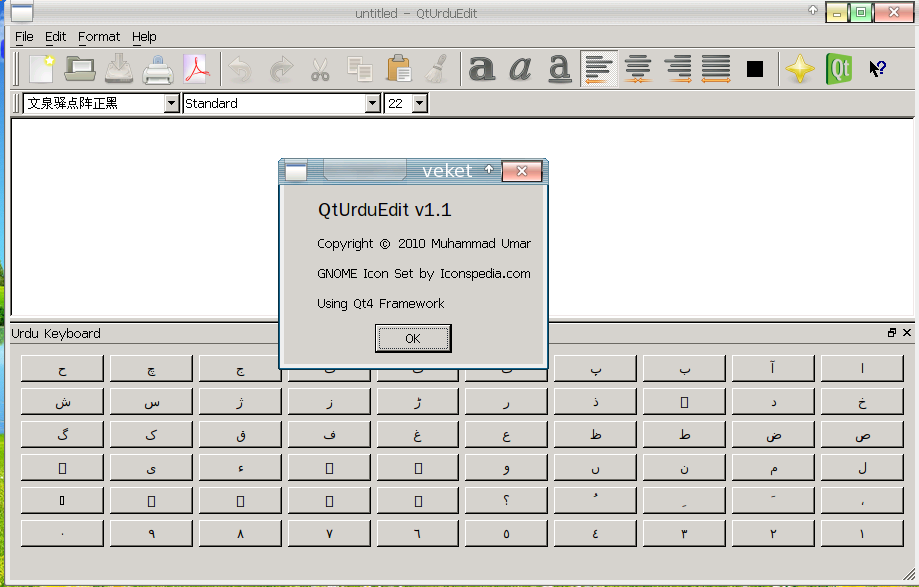Redo the last action
Viewport: 919px width, 587px height.
coord(281,69)
